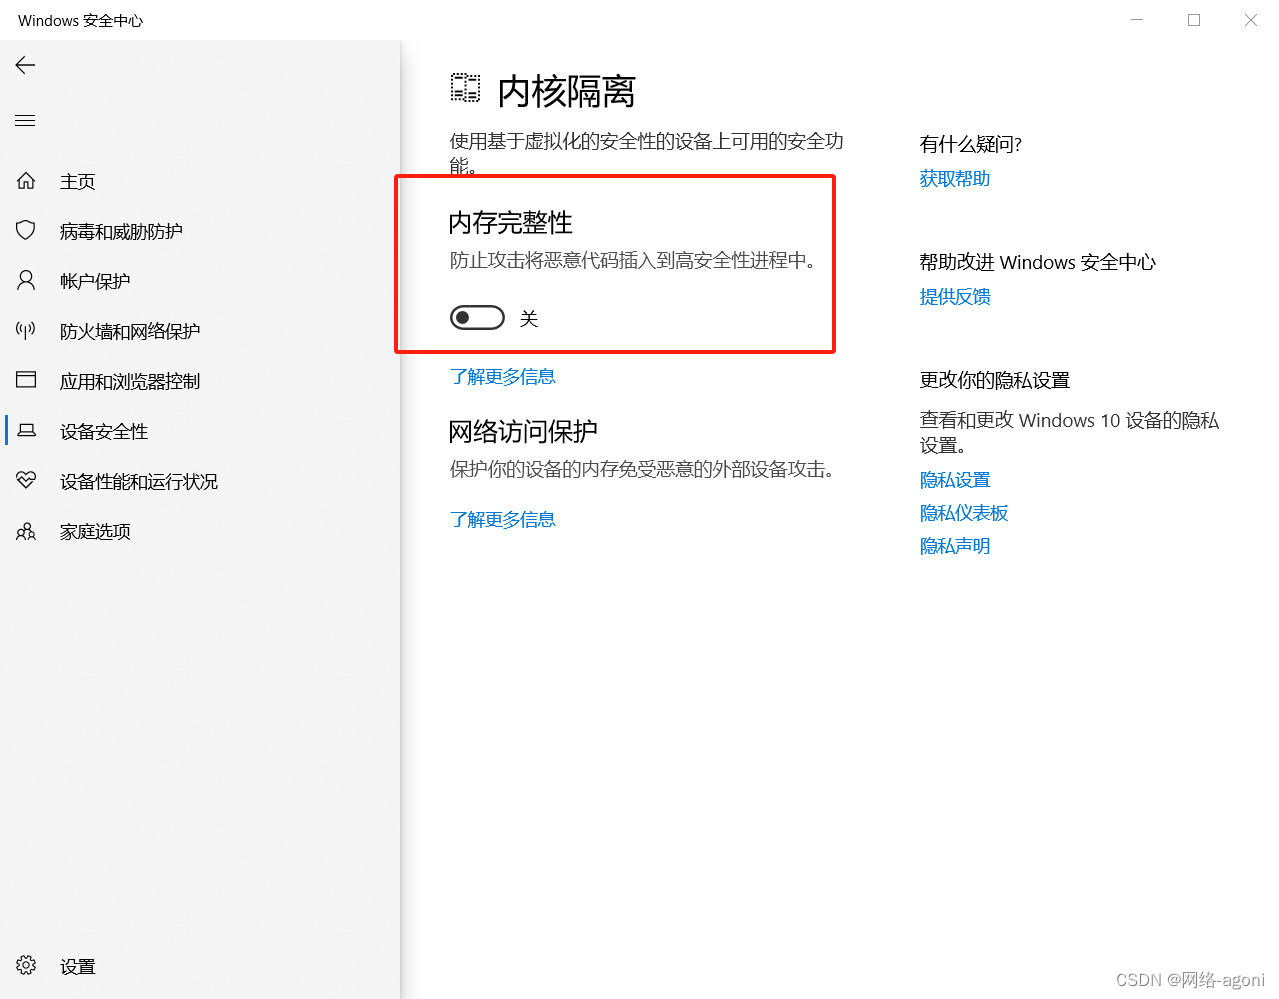1279x999 pixels.
Task: Open the hamburger navigation menu
Action: (x=26, y=121)
